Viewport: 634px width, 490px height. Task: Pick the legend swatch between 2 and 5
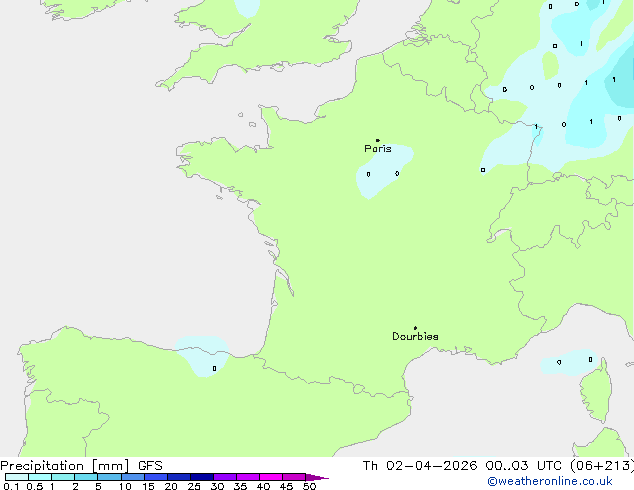click(x=86, y=477)
